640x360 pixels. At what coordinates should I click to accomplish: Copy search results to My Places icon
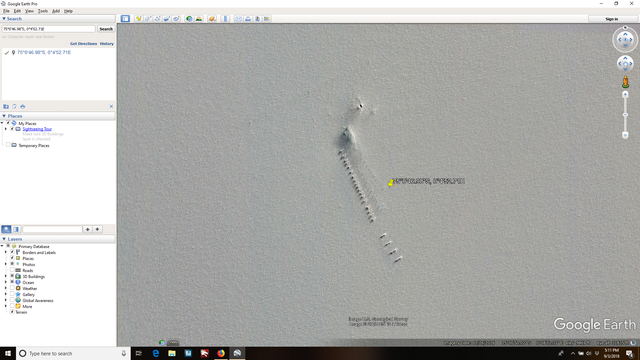(x=6, y=107)
